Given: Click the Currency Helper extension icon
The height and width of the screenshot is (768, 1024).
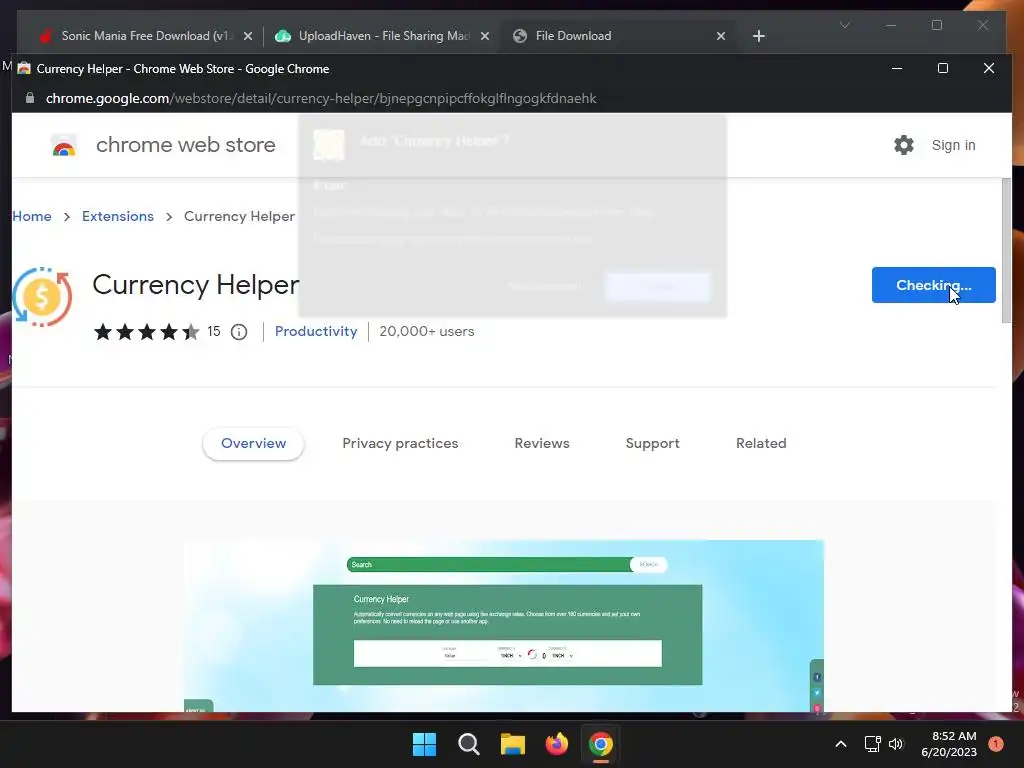Looking at the screenshot, I should point(42,296).
